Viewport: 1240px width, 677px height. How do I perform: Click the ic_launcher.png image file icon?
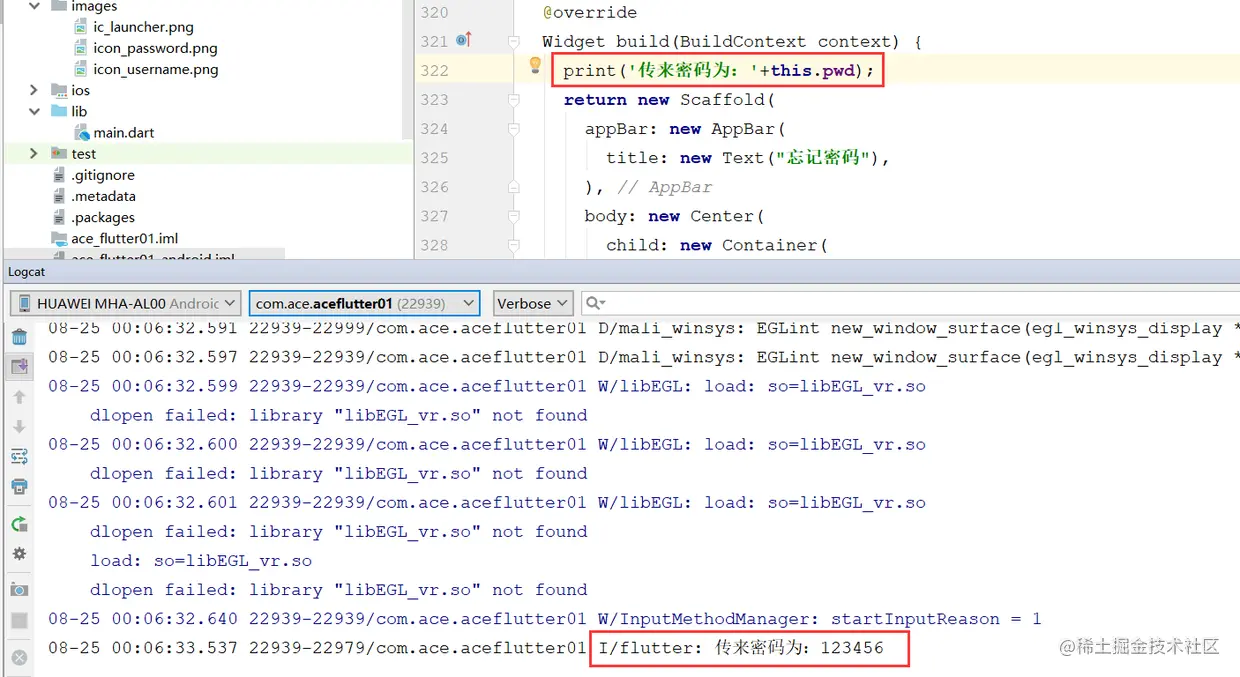(x=82, y=27)
